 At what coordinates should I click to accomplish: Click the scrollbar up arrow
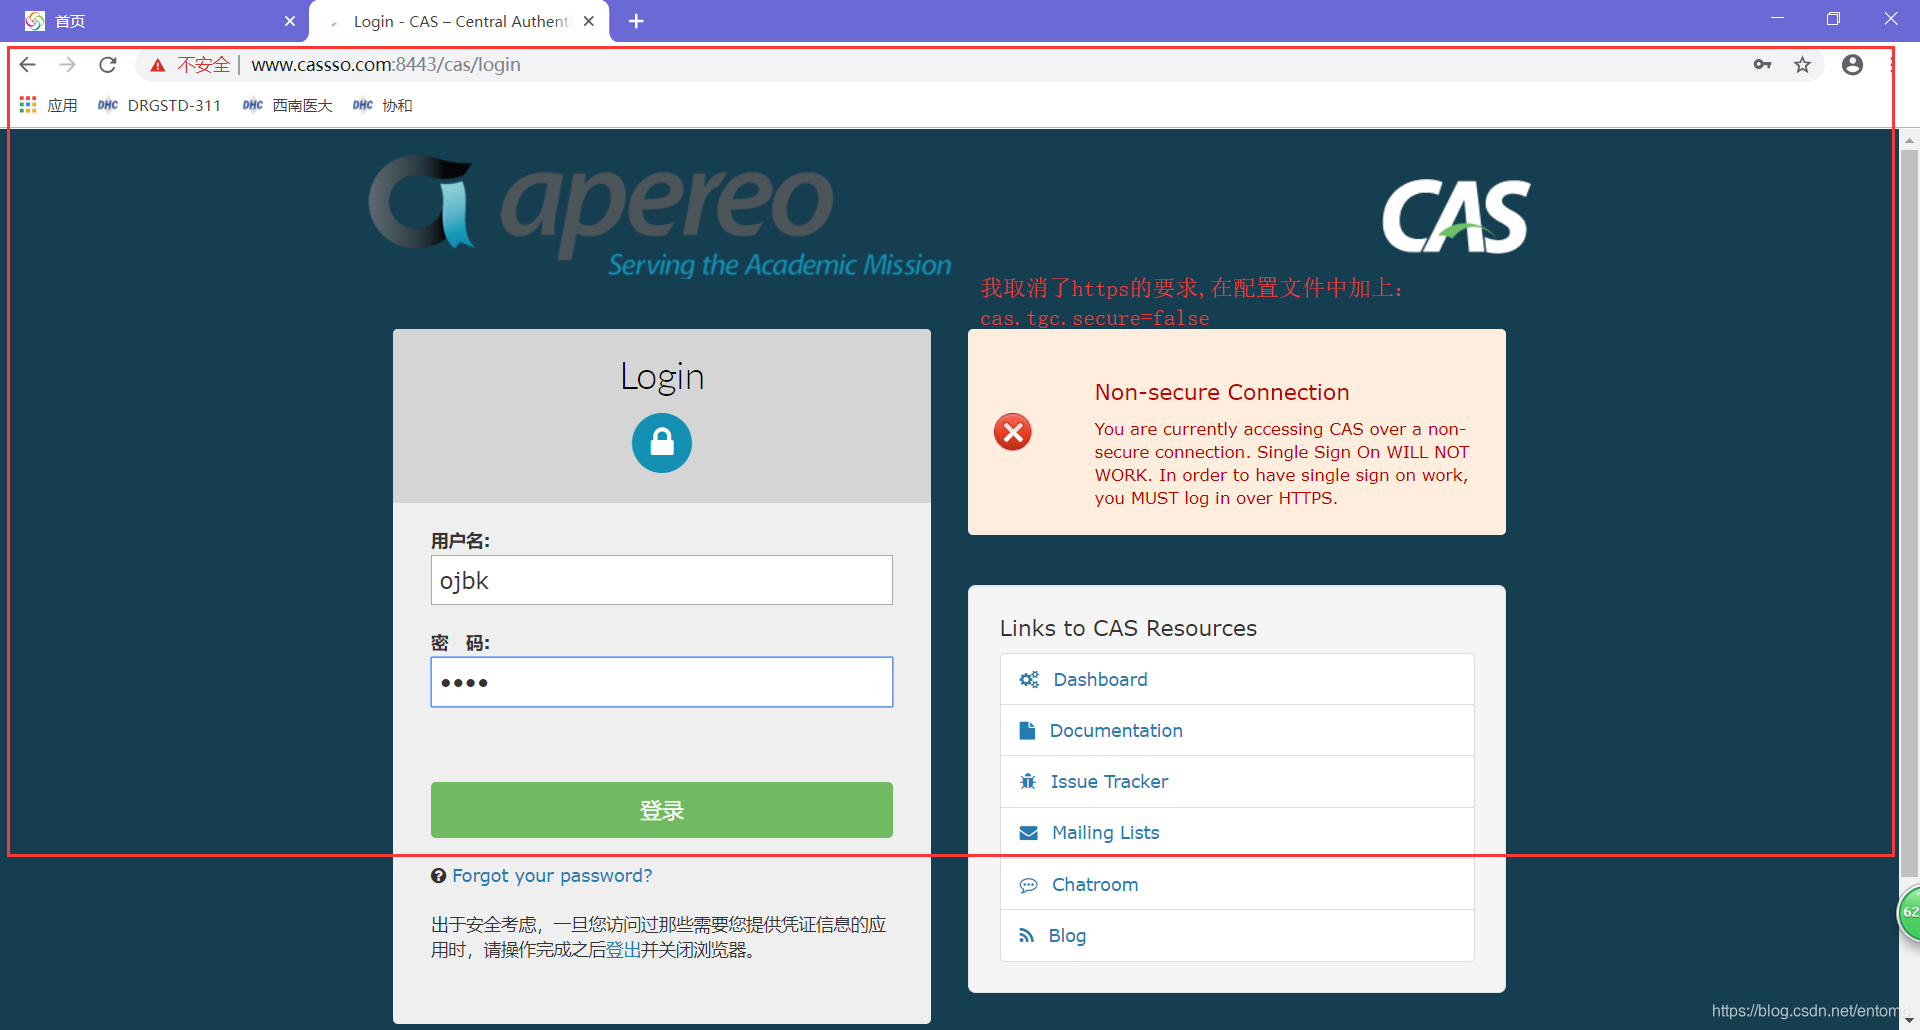pyautogui.click(x=1909, y=141)
